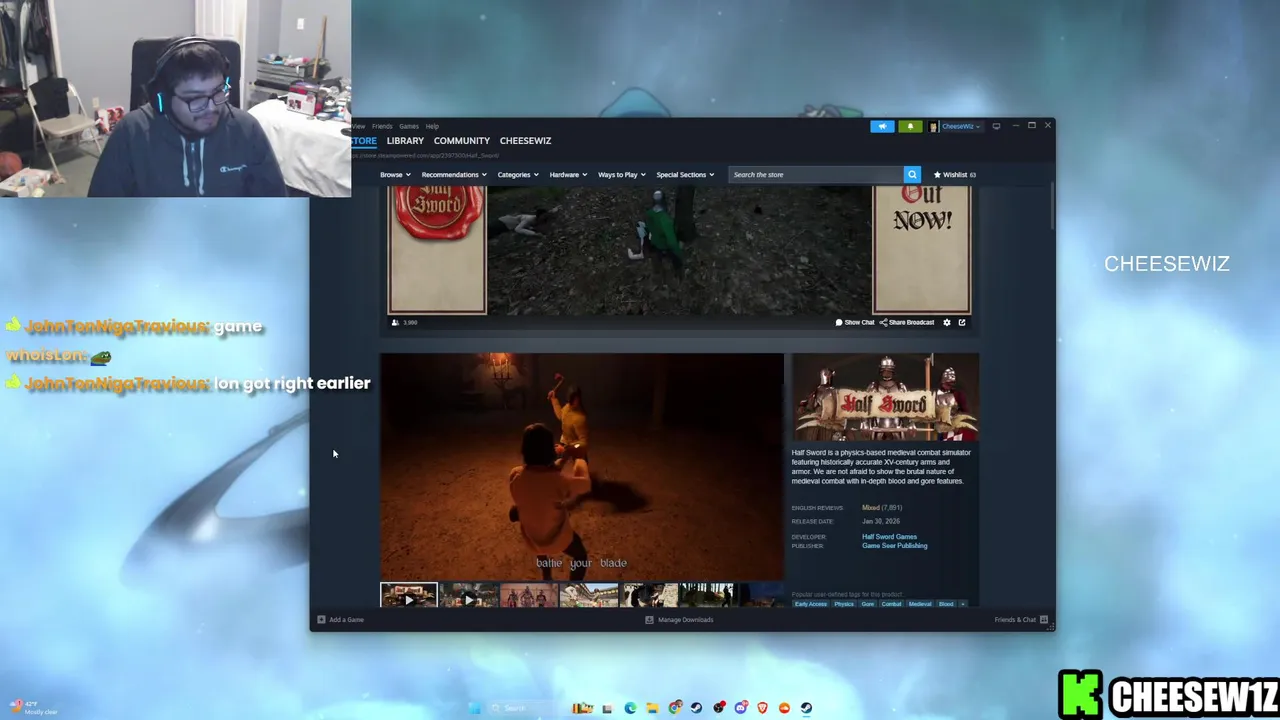Click Share Broadcast button

click(x=907, y=323)
